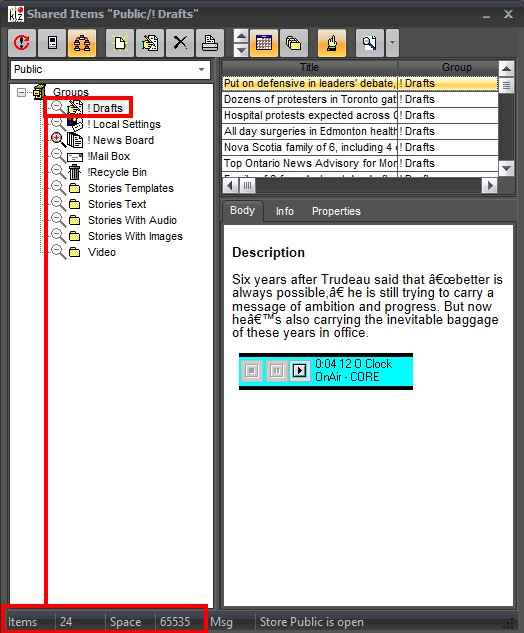
Task: Select the ! Drafts group
Action: pos(105,108)
